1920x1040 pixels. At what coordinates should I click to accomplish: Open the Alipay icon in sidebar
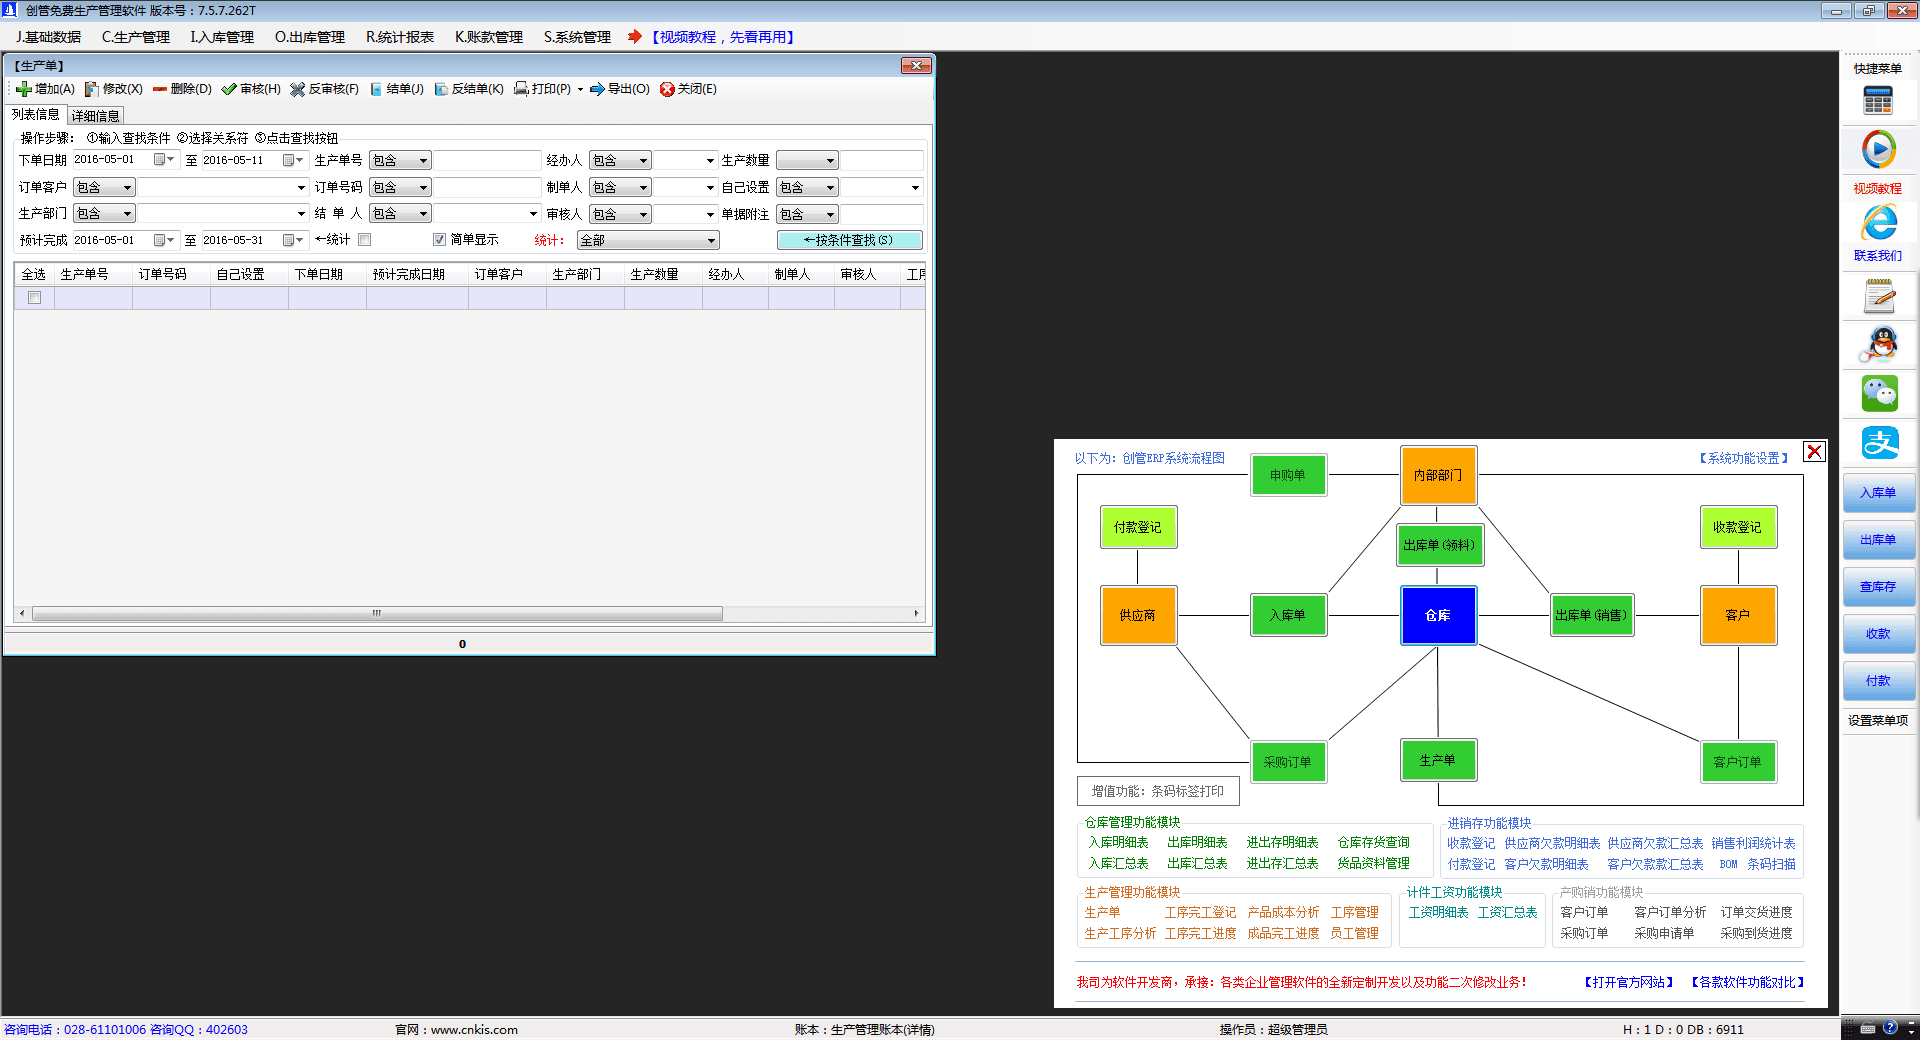point(1879,442)
